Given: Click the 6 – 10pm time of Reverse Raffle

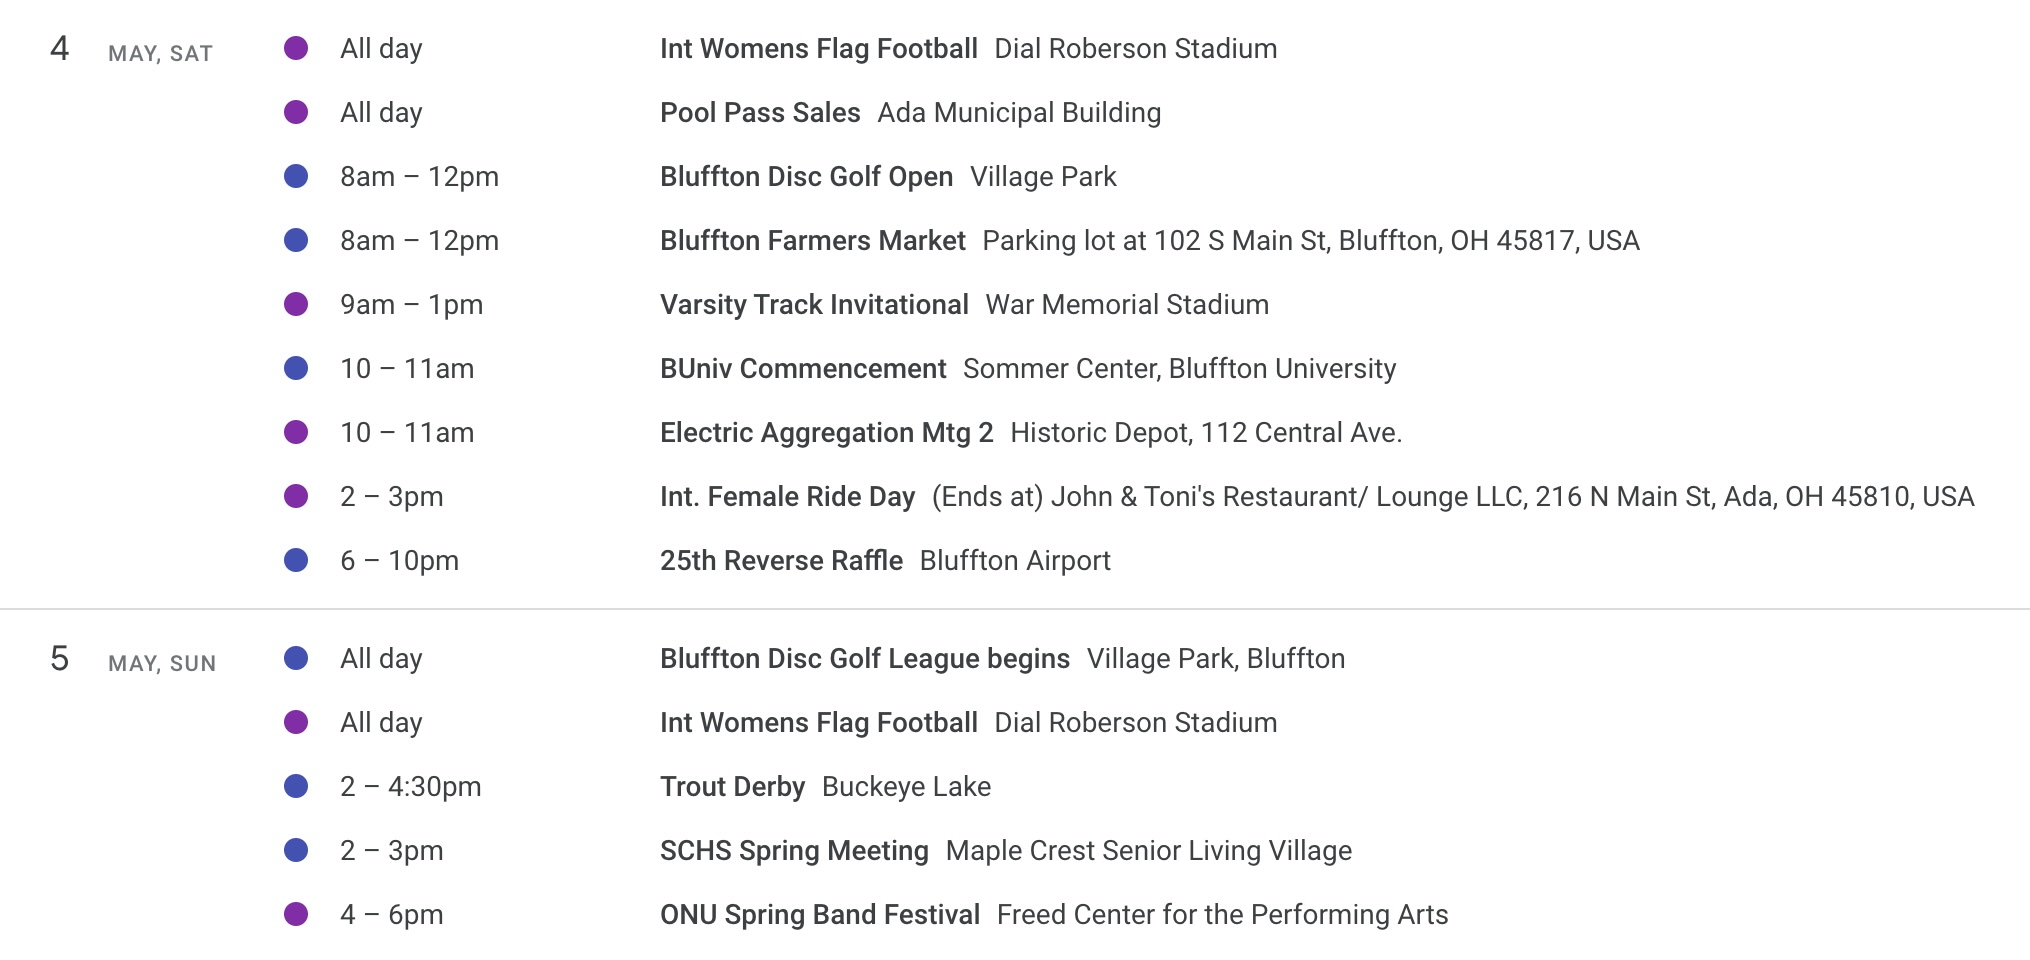Looking at the screenshot, I should [x=399, y=561].
